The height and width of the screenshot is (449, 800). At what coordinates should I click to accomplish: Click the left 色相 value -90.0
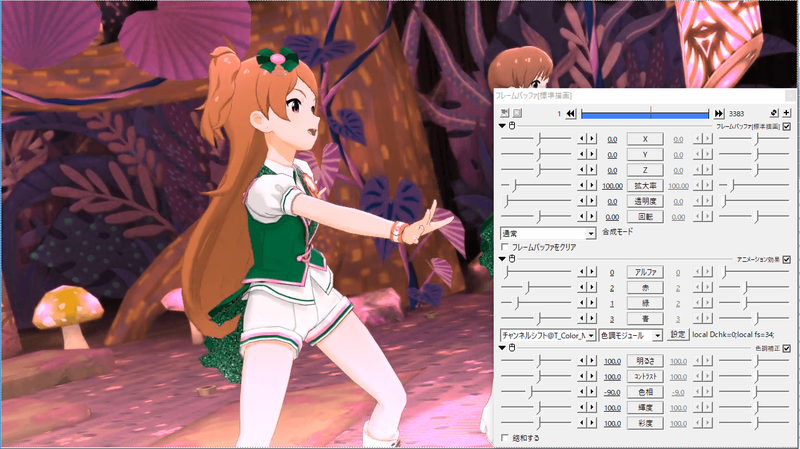coord(612,392)
